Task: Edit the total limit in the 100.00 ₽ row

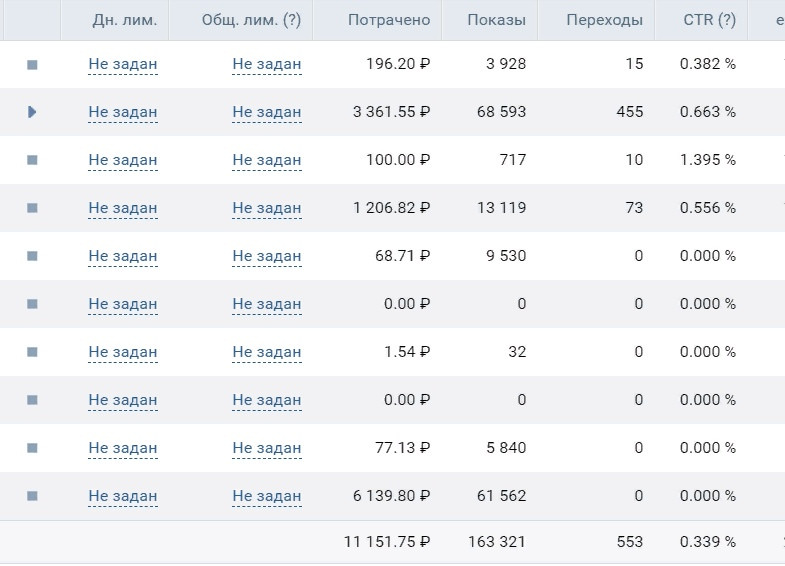Action: click(x=267, y=160)
